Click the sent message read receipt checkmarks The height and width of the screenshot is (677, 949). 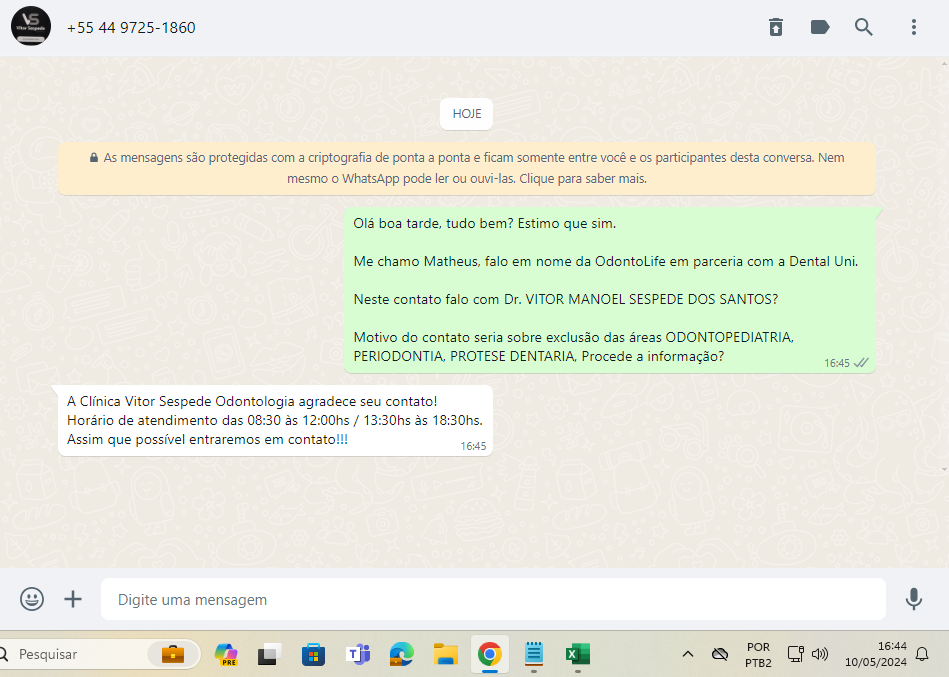[861, 363]
